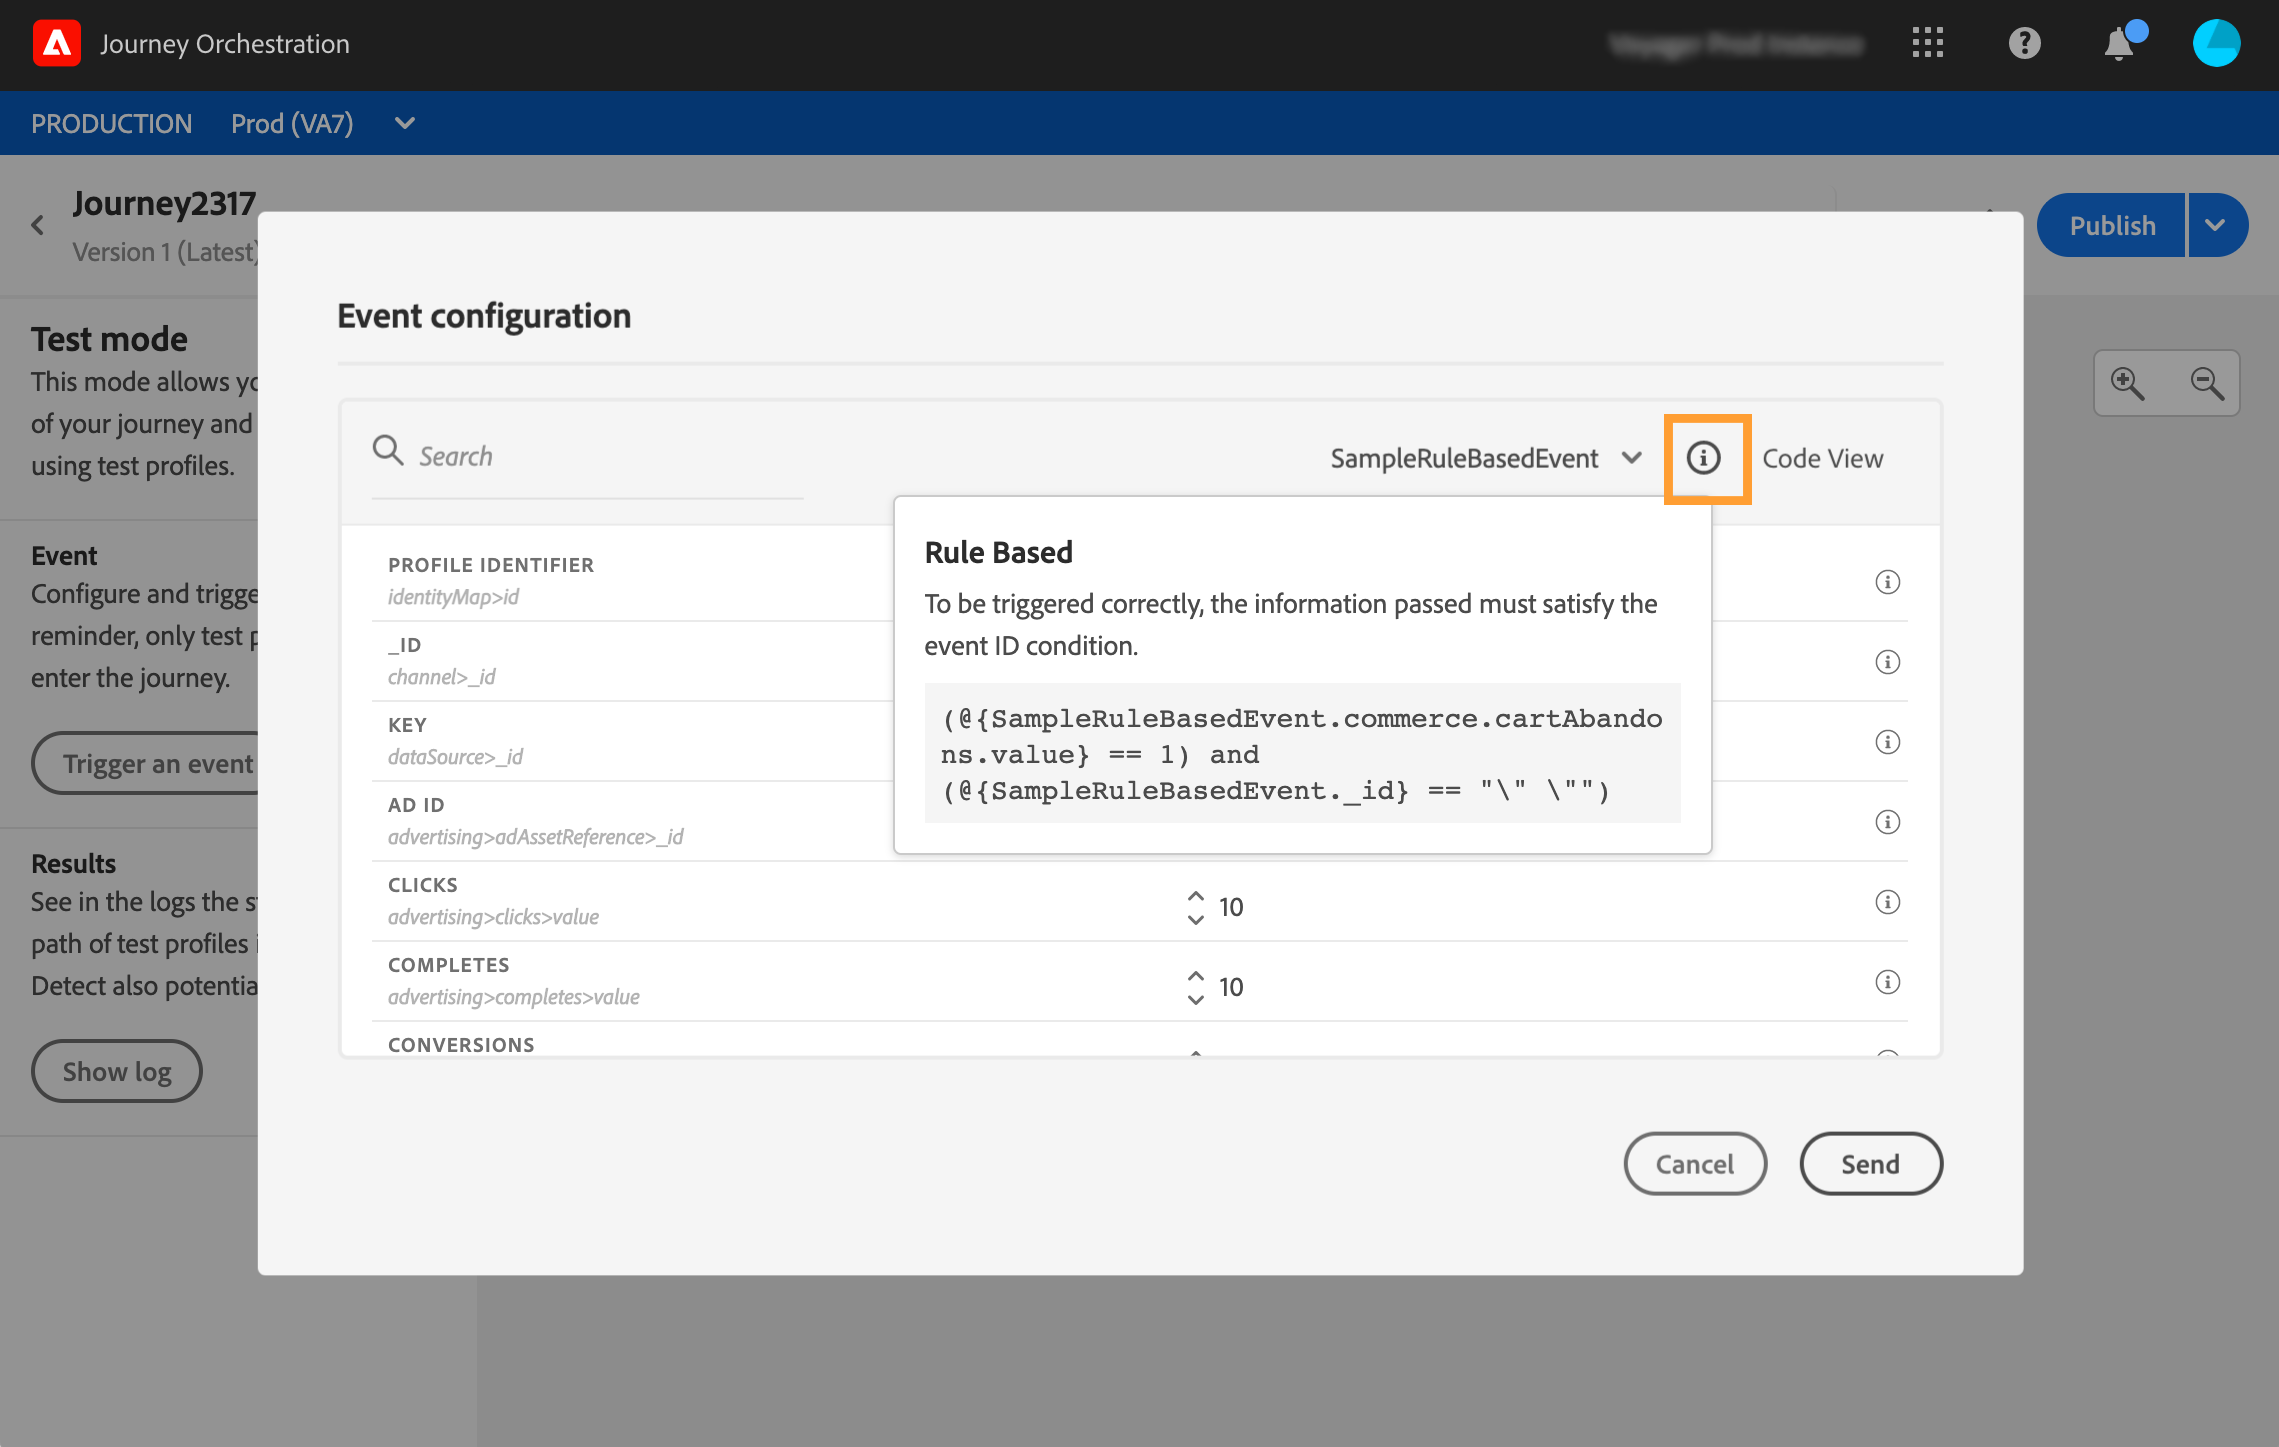Open the app switcher grid icon
The width and height of the screenshot is (2279, 1447).
coord(1927,43)
